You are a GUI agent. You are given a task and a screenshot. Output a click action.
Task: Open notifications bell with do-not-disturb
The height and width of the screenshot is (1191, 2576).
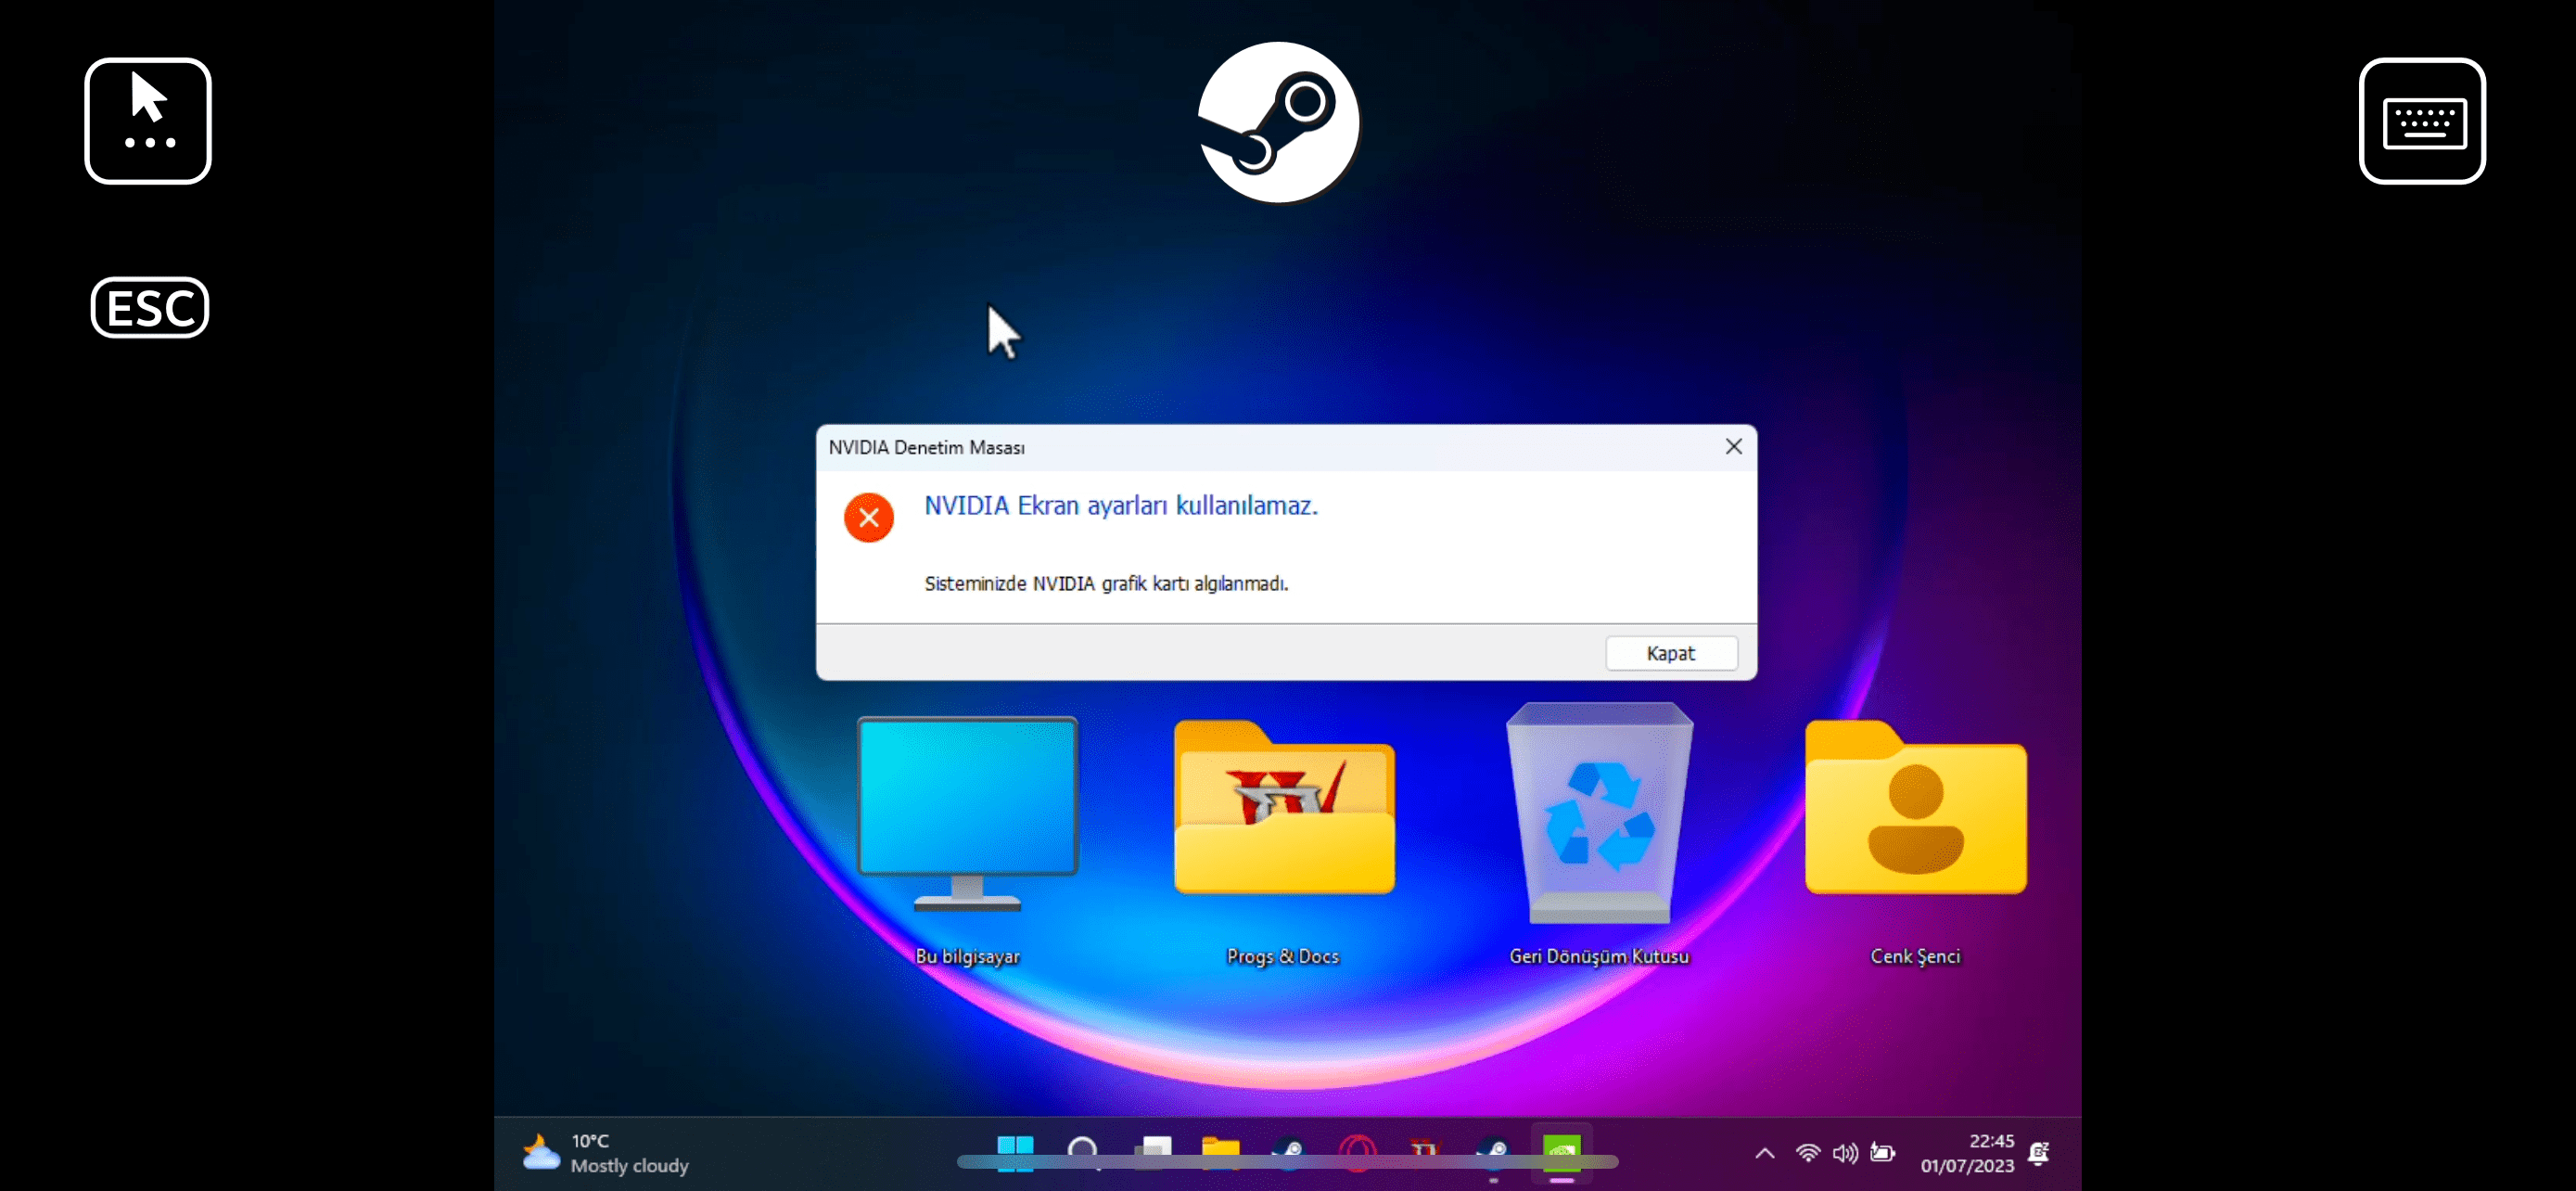[2040, 1153]
